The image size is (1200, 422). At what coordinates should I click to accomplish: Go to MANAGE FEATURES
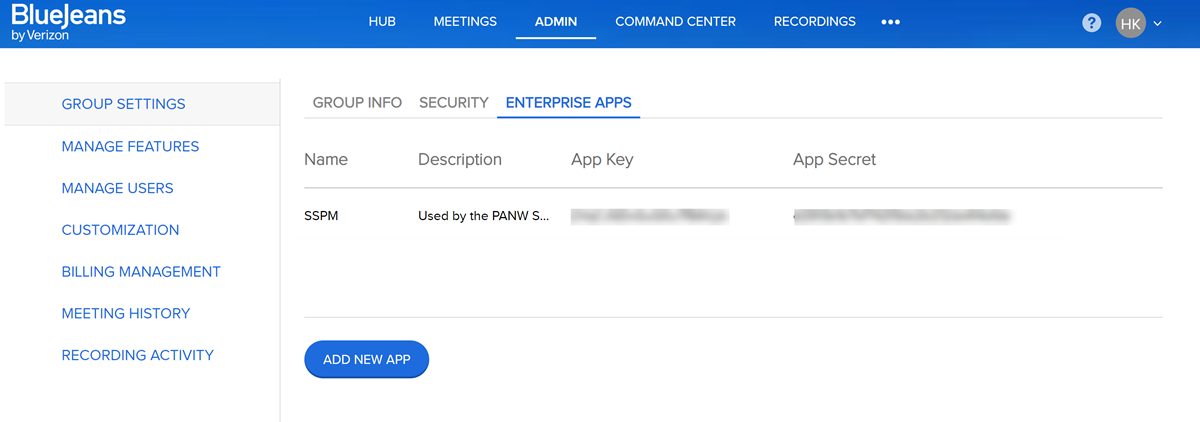click(130, 146)
